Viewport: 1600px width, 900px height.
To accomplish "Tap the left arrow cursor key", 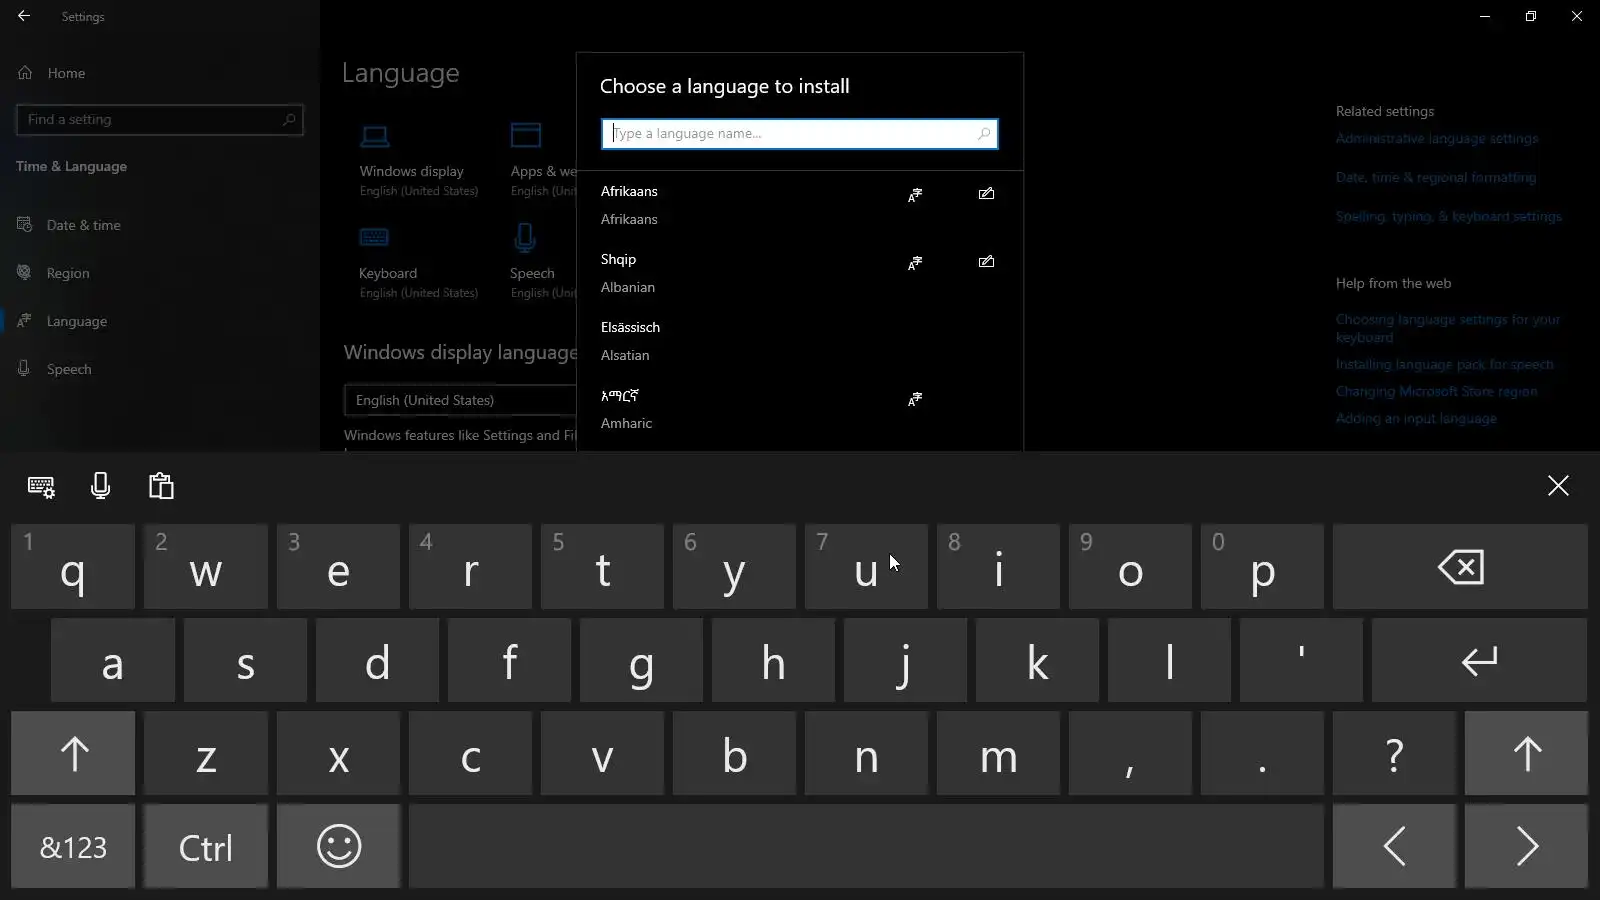I will click(1394, 846).
